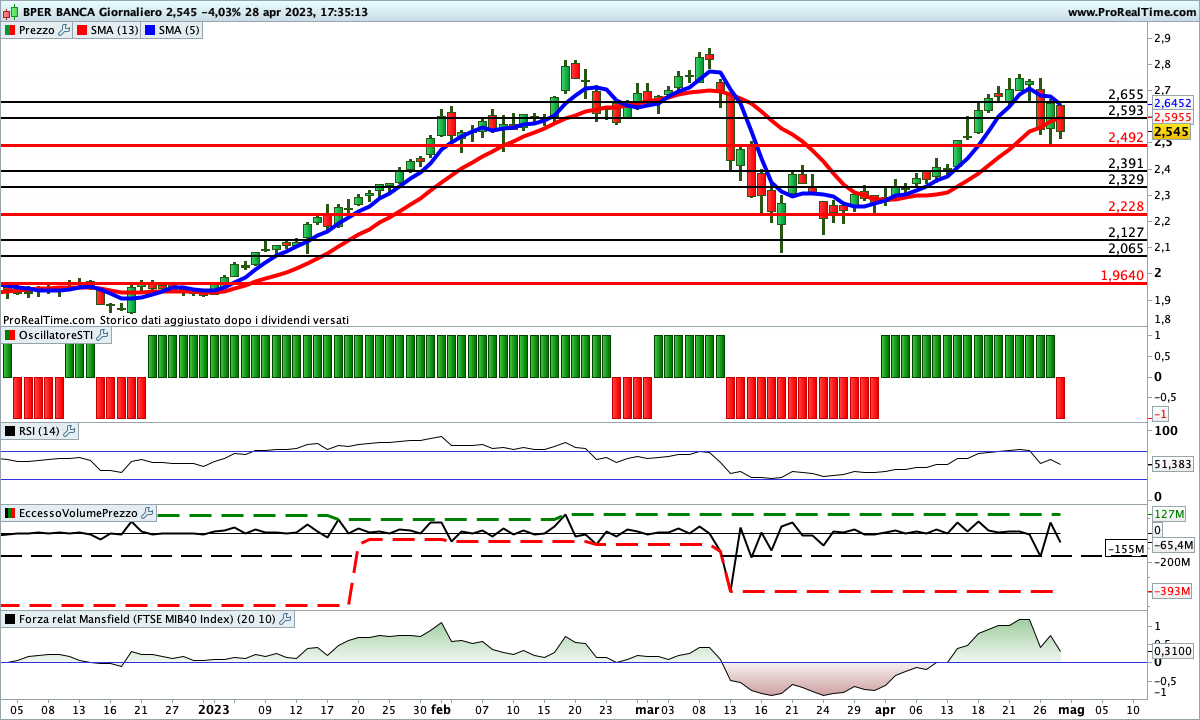Click the red -1 oscillator value tag
The height and width of the screenshot is (720, 1200).
point(1161,414)
